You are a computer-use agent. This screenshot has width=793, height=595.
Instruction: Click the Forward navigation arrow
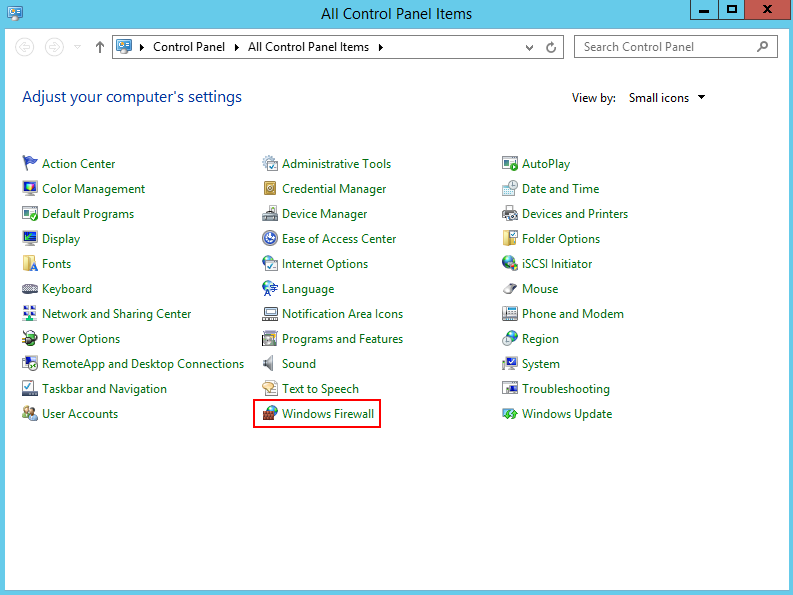point(54,47)
